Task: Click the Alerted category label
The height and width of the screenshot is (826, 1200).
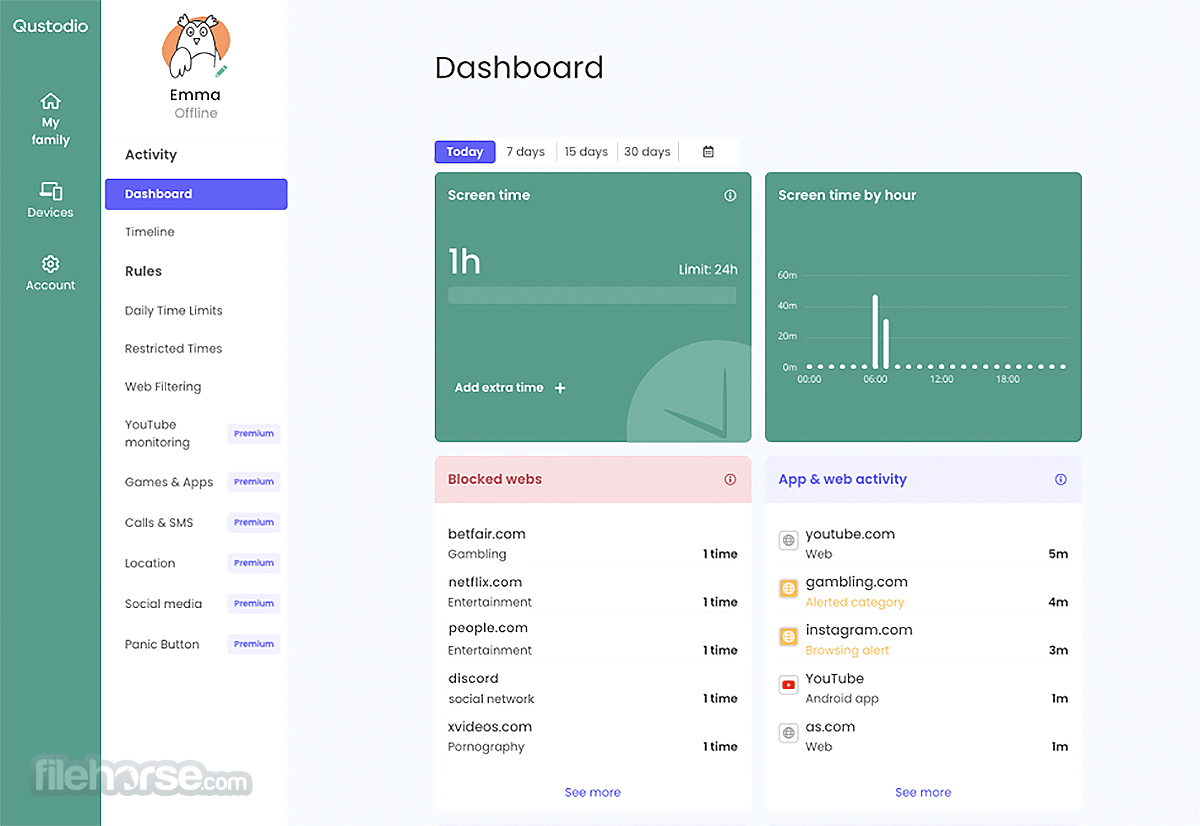Action: pos(855,602)
